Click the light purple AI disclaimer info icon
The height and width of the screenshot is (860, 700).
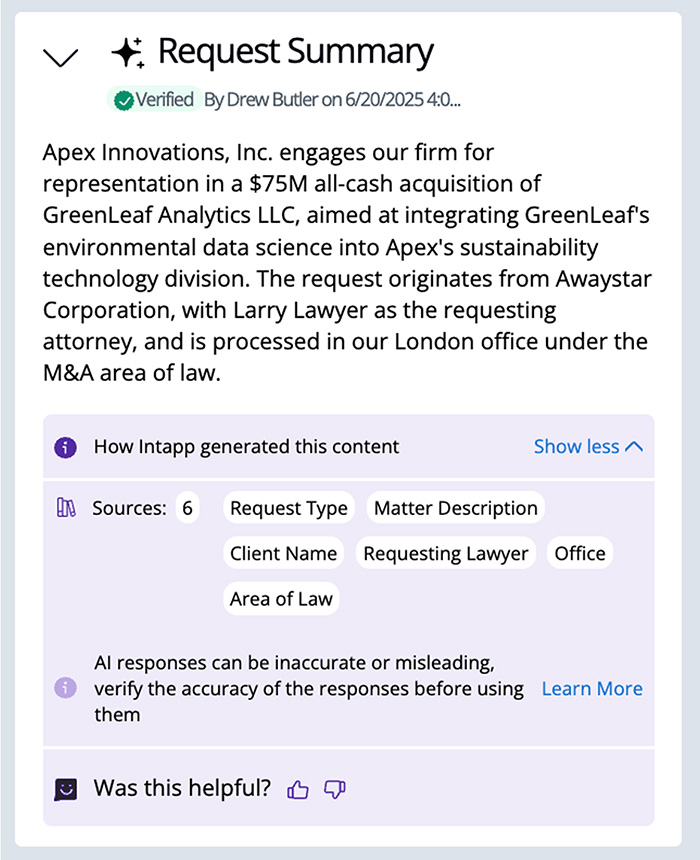pyautogui.click(x=65, y=688)
